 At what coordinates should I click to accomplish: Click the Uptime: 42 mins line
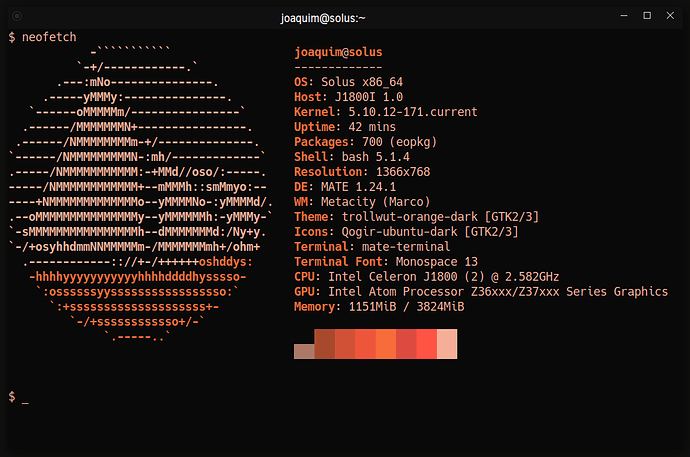click(x=345, y=127)
